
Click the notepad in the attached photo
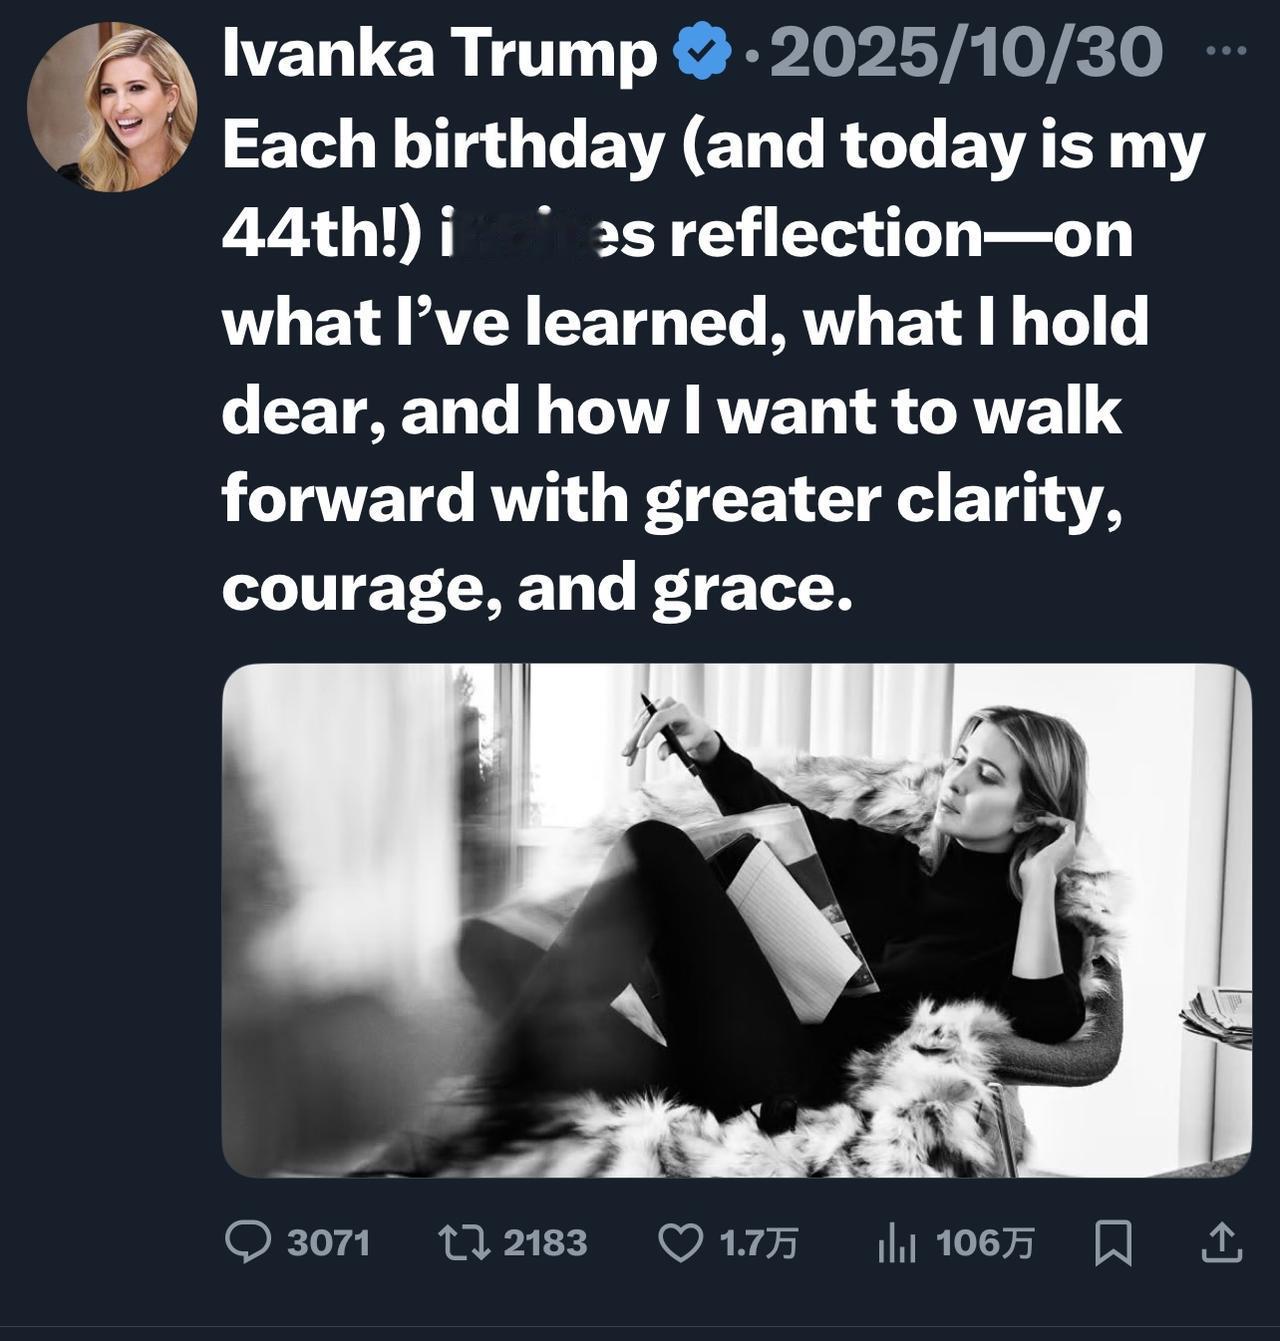[790, 930]
